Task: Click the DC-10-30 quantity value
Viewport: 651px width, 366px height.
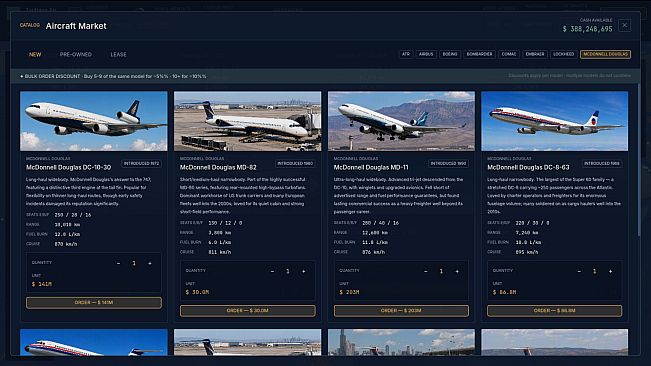Action: 134,263
